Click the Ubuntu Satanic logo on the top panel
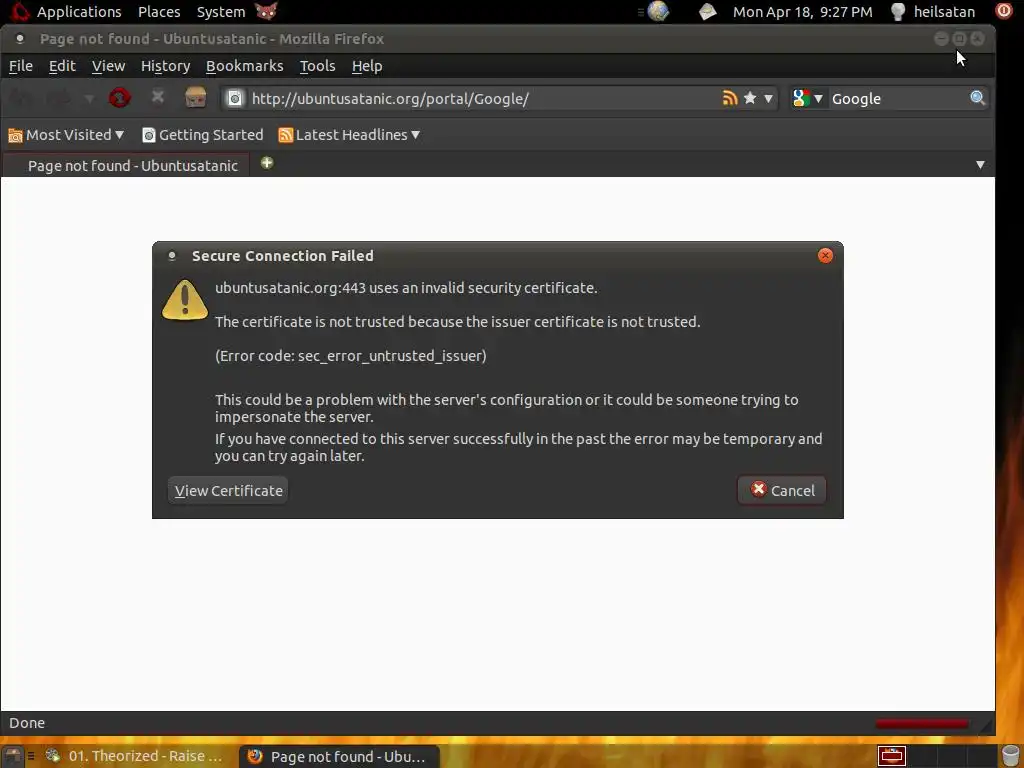Image resolution: width=1024 pixels, height=768 pixels. pyautogui.click(x=20, y=11)
